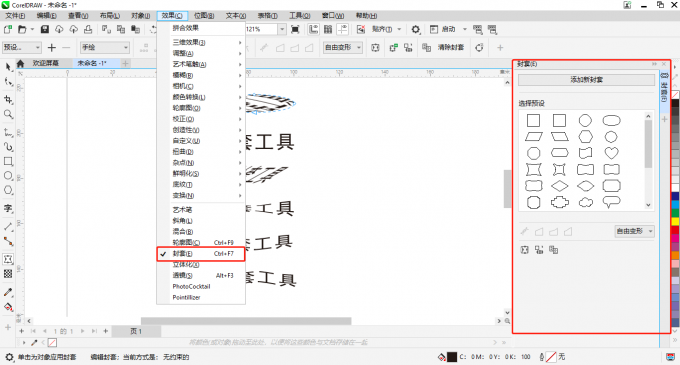680x365 pixels.
Task: Click the speech bubble envelope preset
Action: coord(611,202)
